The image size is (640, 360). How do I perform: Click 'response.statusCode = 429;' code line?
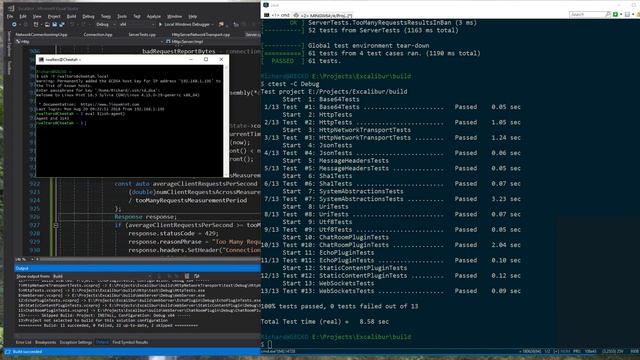tap(173, 233)
